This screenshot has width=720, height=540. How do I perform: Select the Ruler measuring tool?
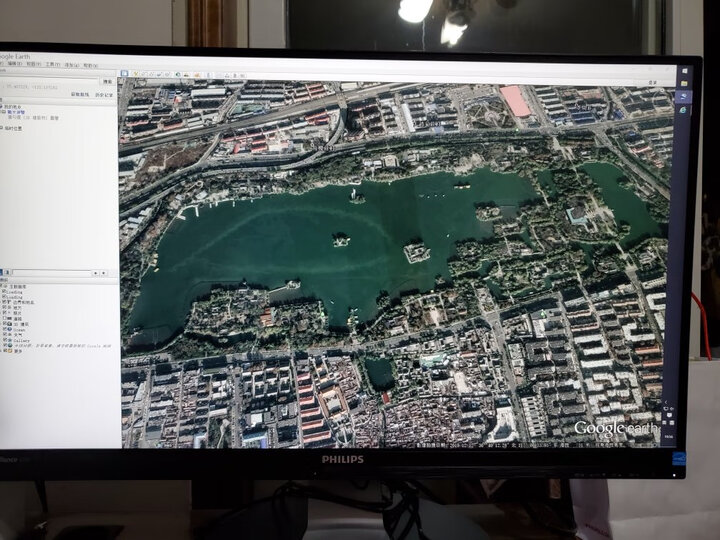point(208,75)
